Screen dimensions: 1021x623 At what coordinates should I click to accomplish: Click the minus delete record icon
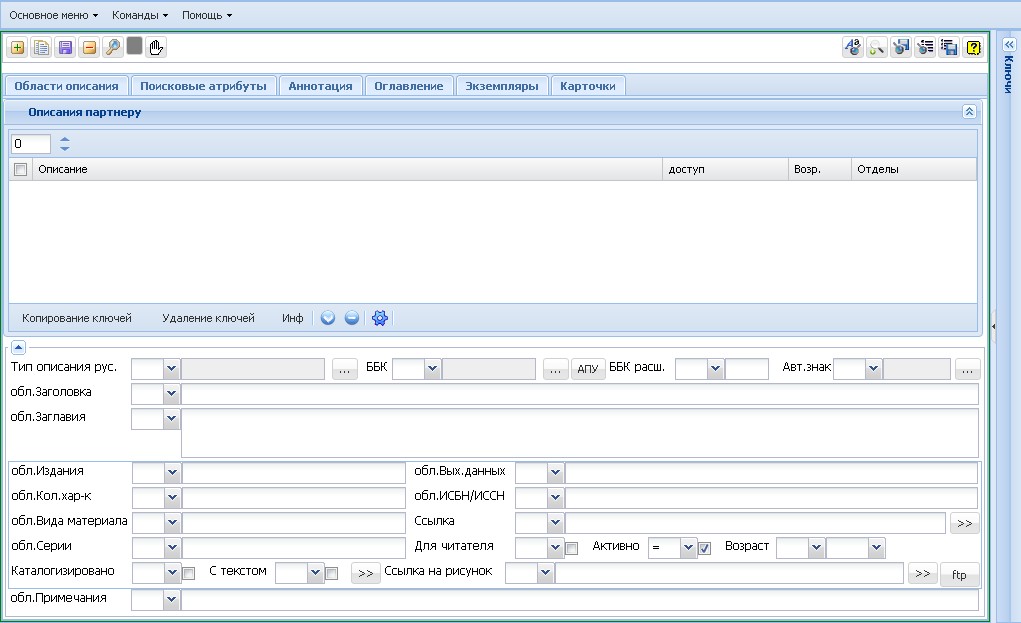point(89,48)
